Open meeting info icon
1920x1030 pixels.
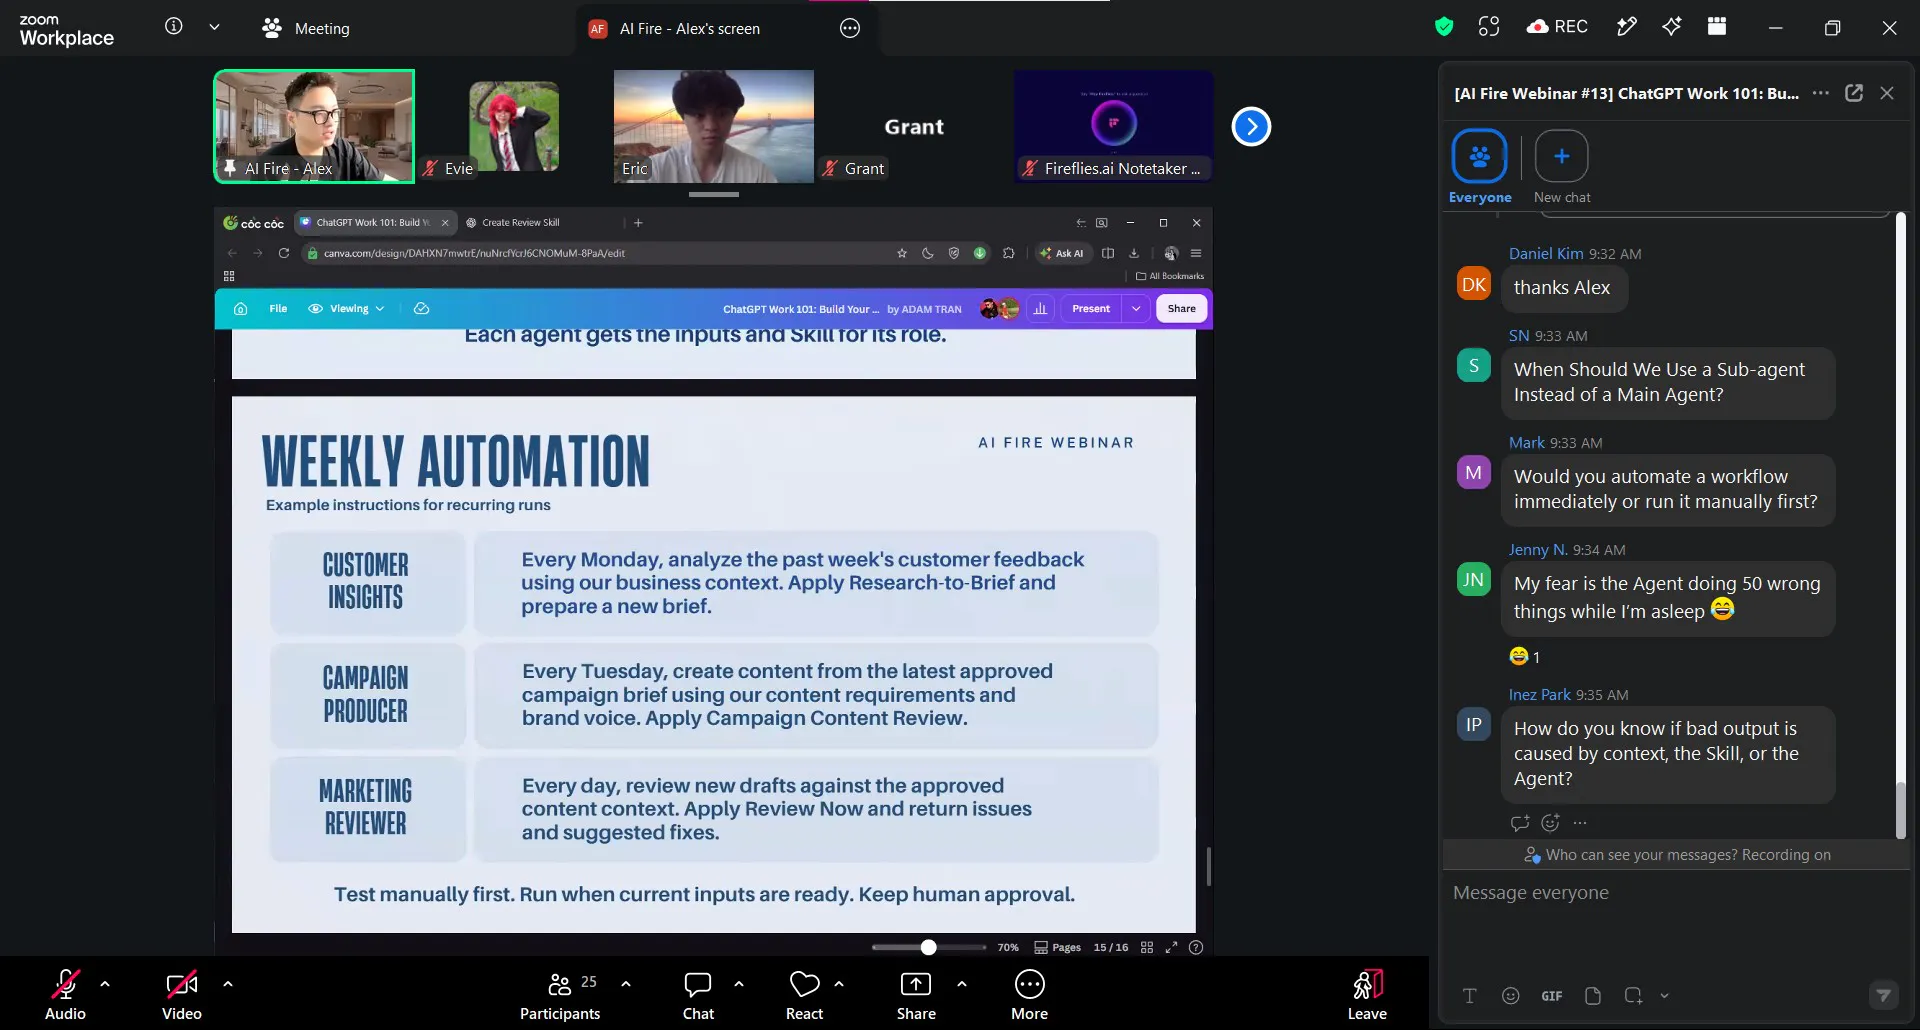click(x=174, y=27)
